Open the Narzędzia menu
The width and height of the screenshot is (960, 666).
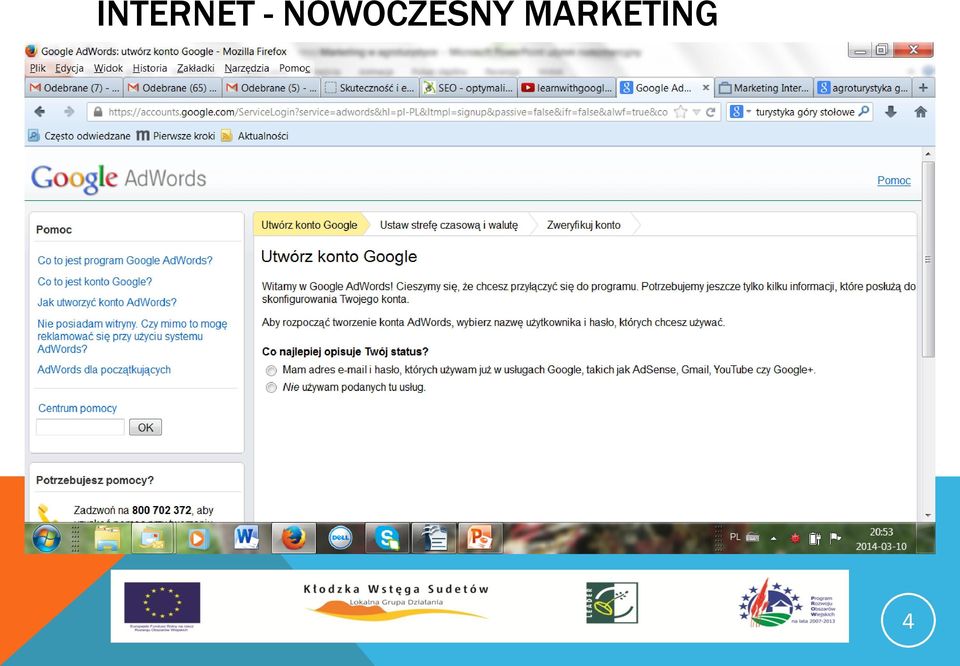pyautogui.click(x=247, y=68)
